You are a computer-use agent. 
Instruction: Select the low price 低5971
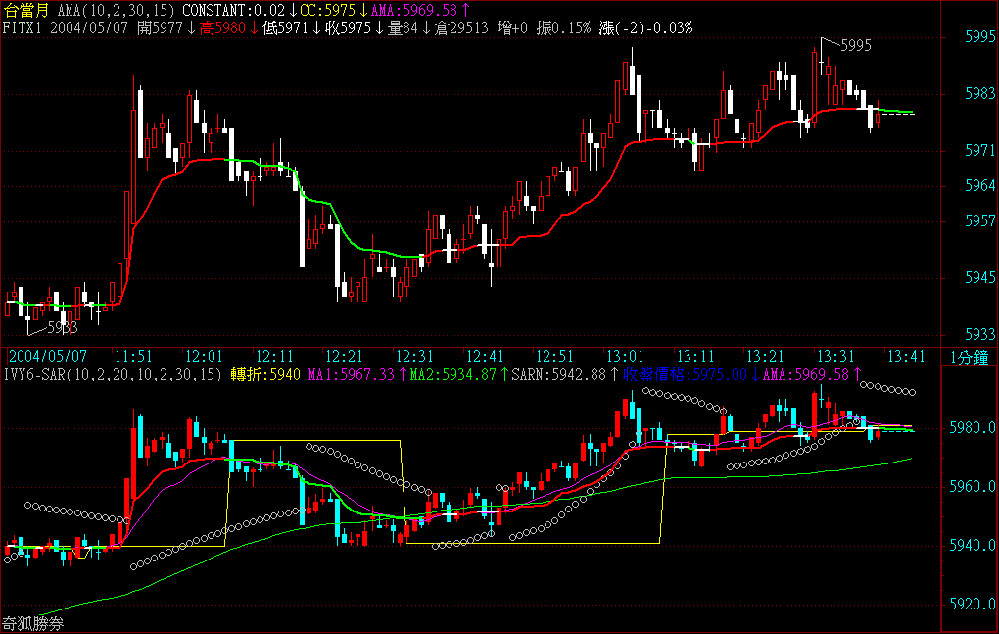(x=285, y=27)
